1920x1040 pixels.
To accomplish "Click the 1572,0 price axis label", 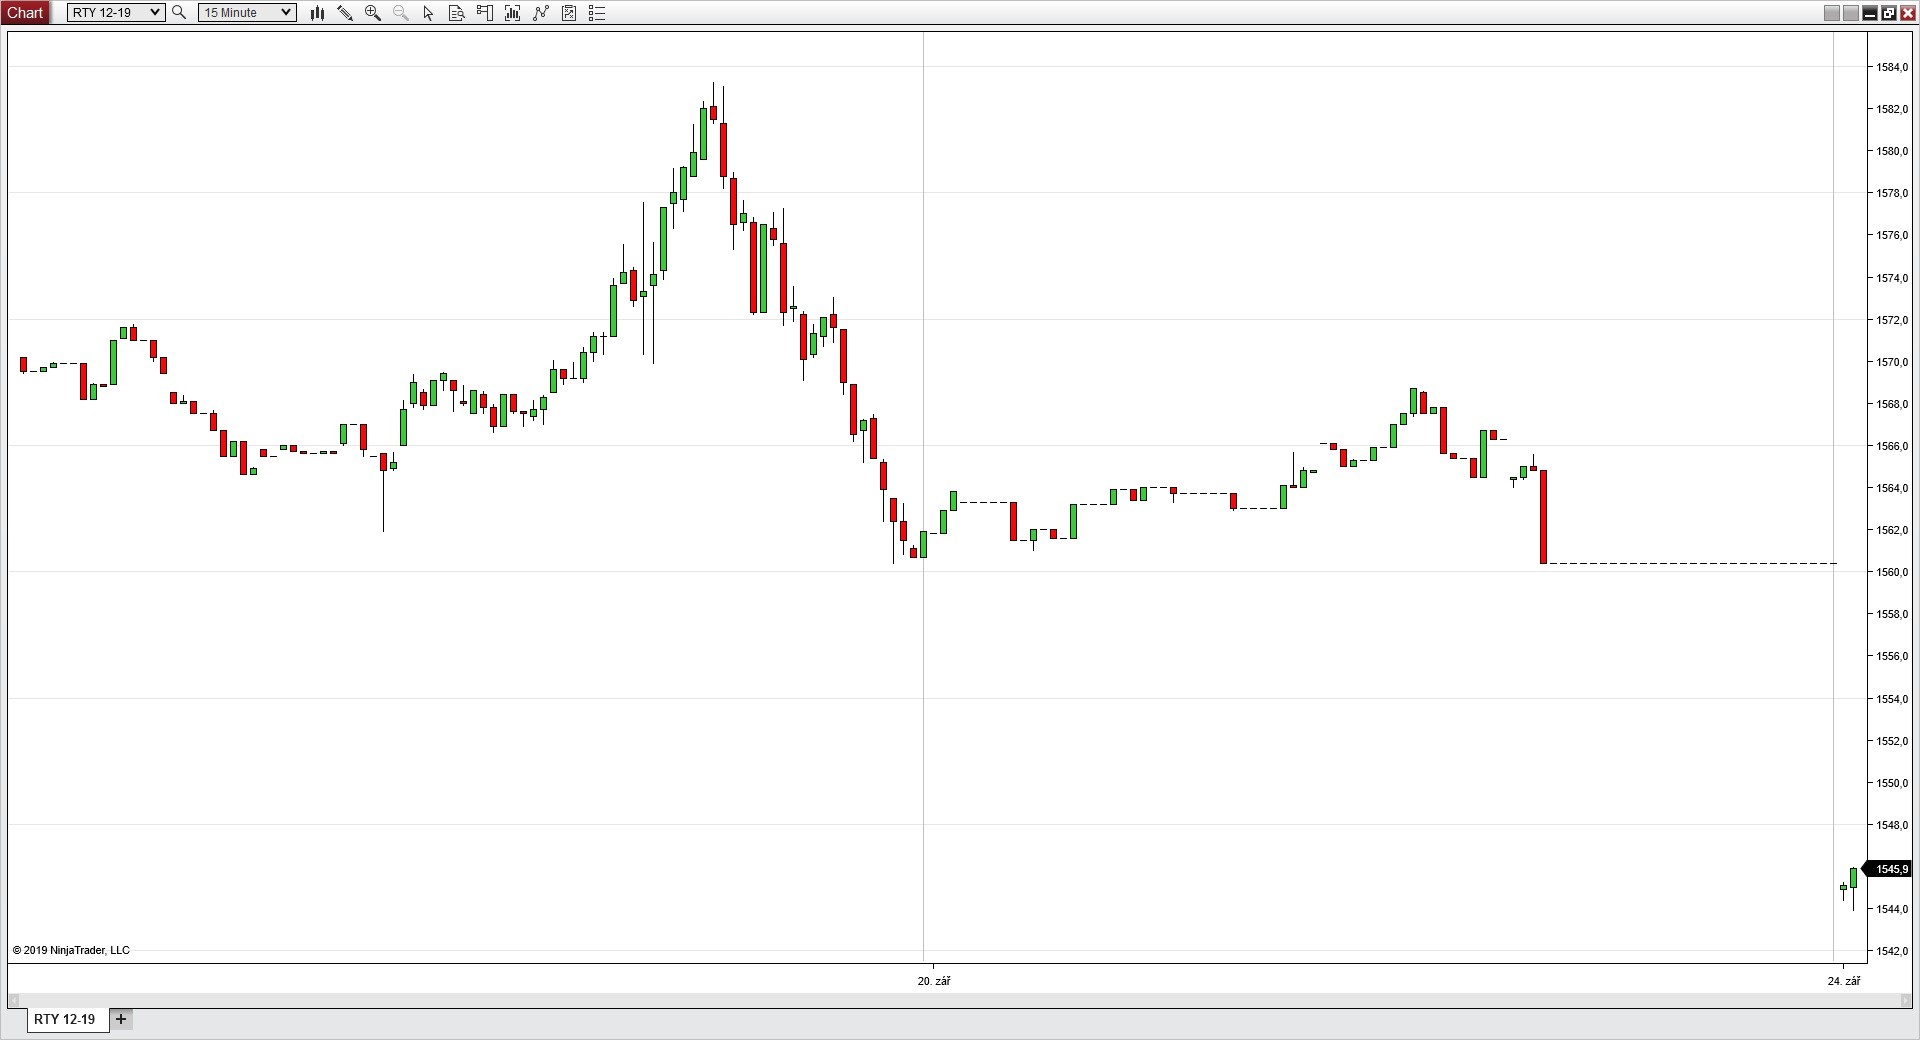I will (1892, 320).
